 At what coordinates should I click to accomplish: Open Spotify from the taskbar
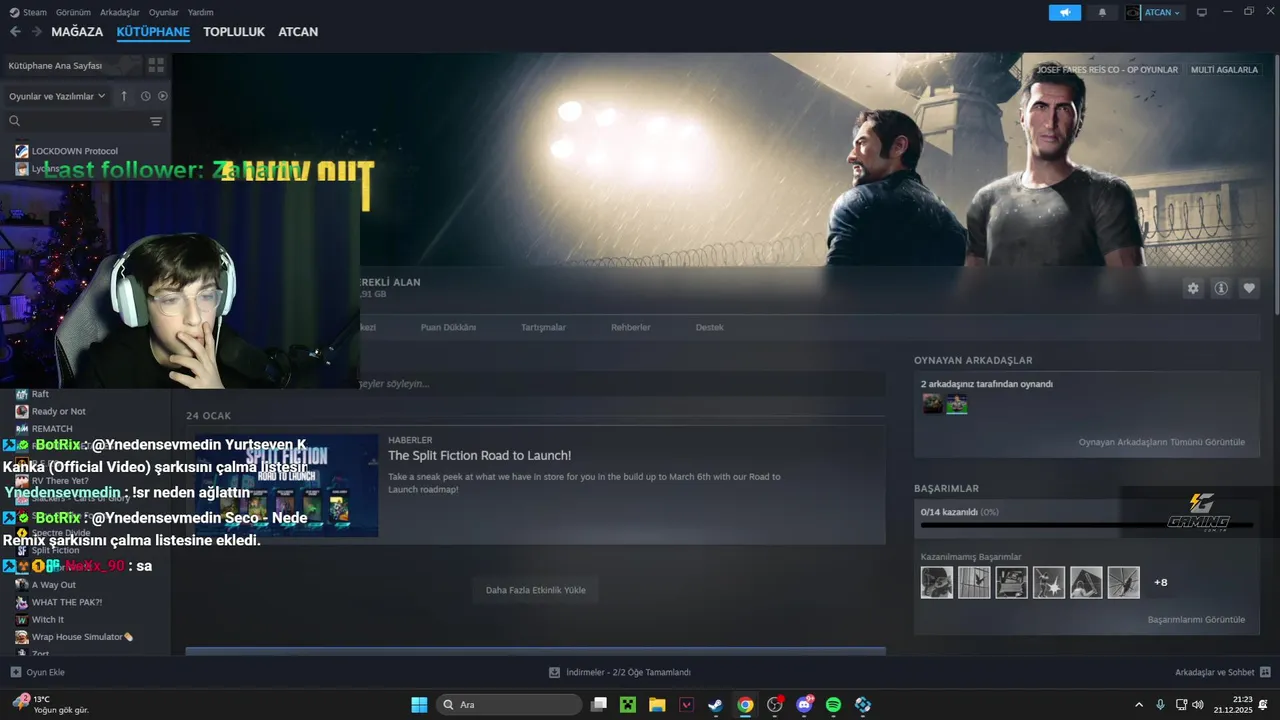click(833, 705)
